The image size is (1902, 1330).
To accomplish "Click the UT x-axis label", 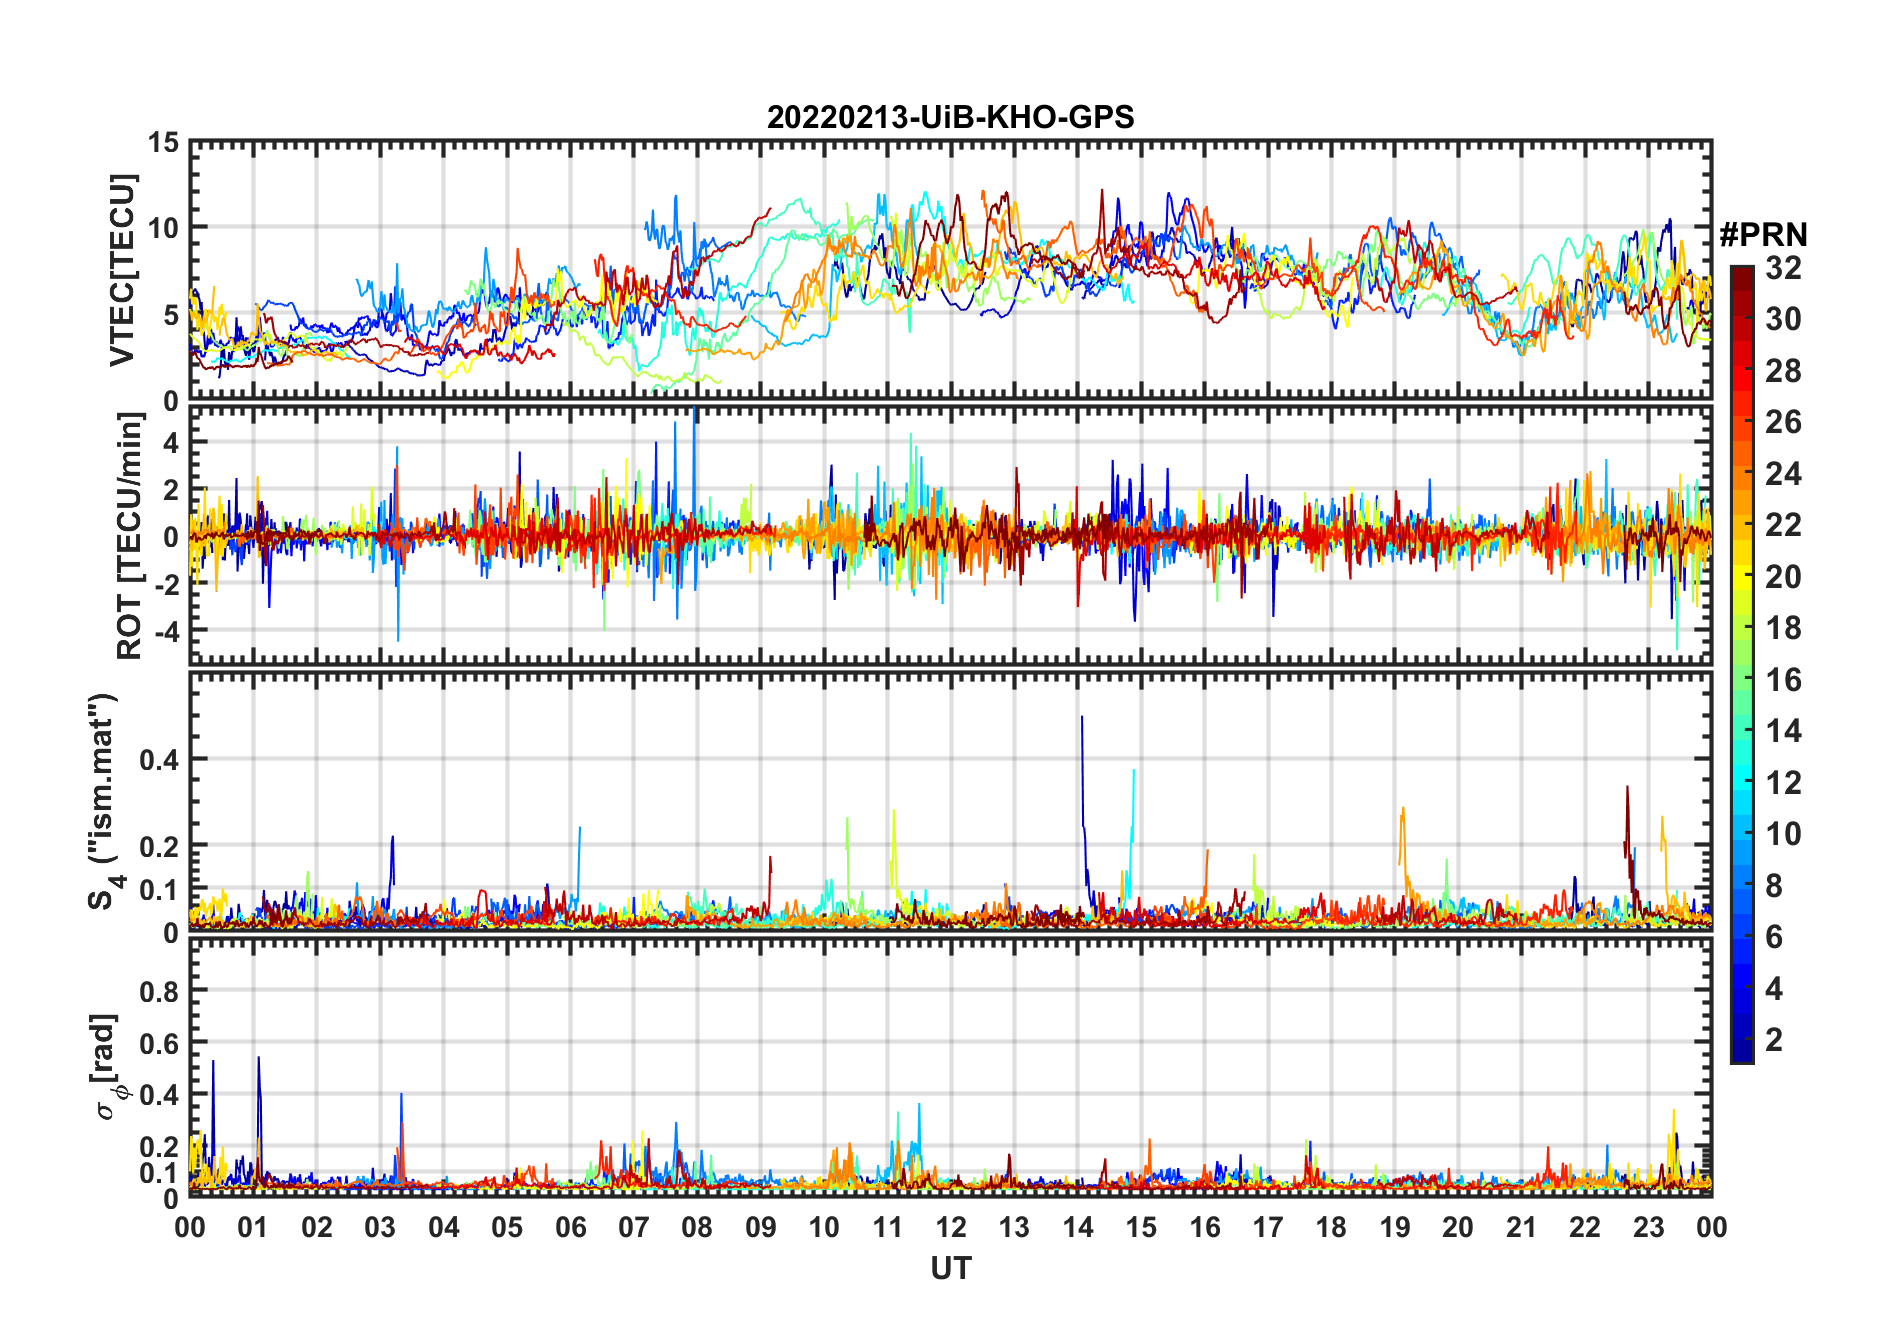I will click(x=951, y=1268).
